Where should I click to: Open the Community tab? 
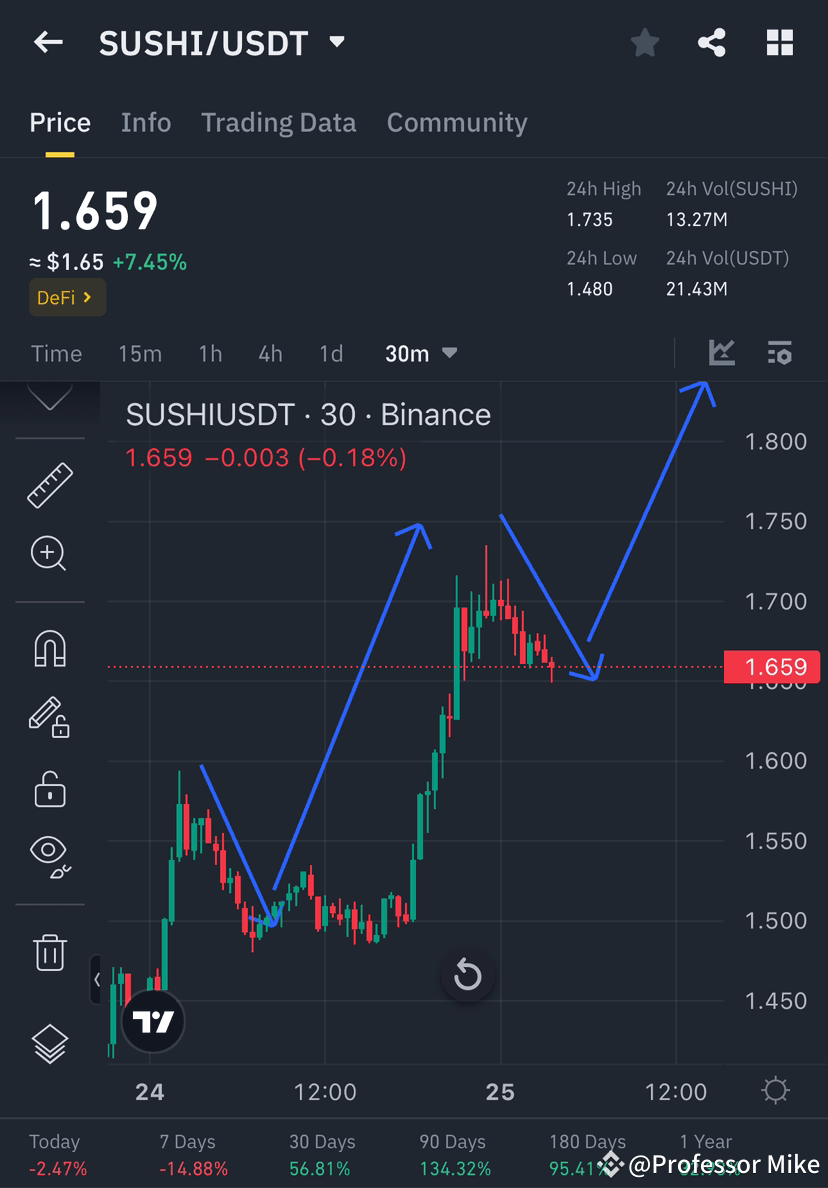457,122
